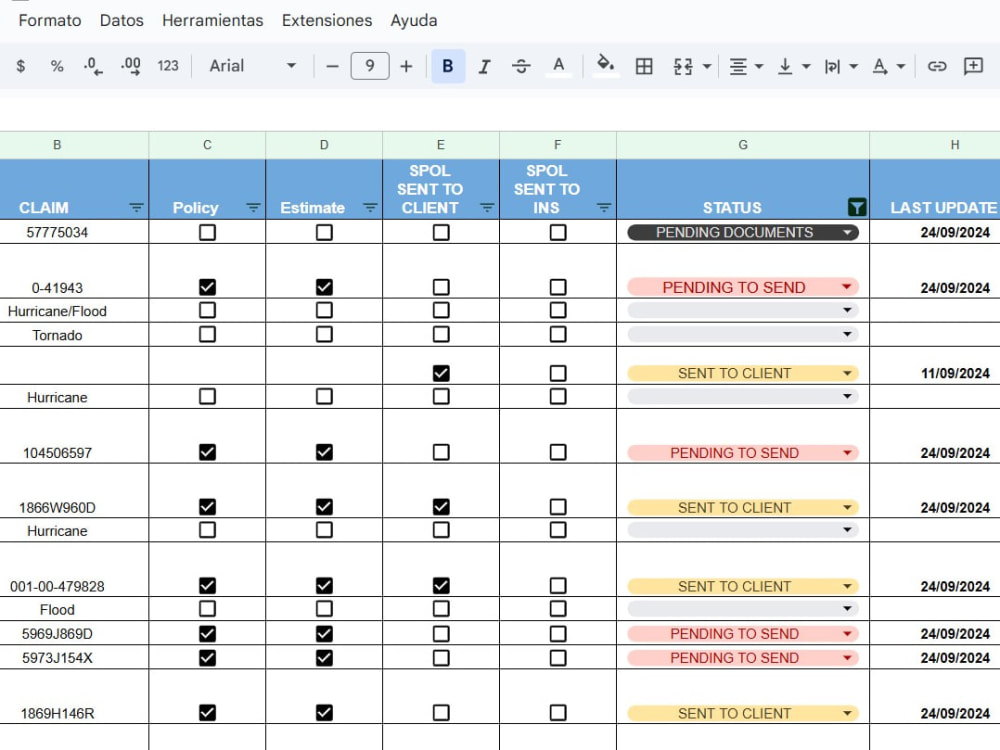Select column G header
Viewport: 1000px width, 750px height.
point(743,145)
